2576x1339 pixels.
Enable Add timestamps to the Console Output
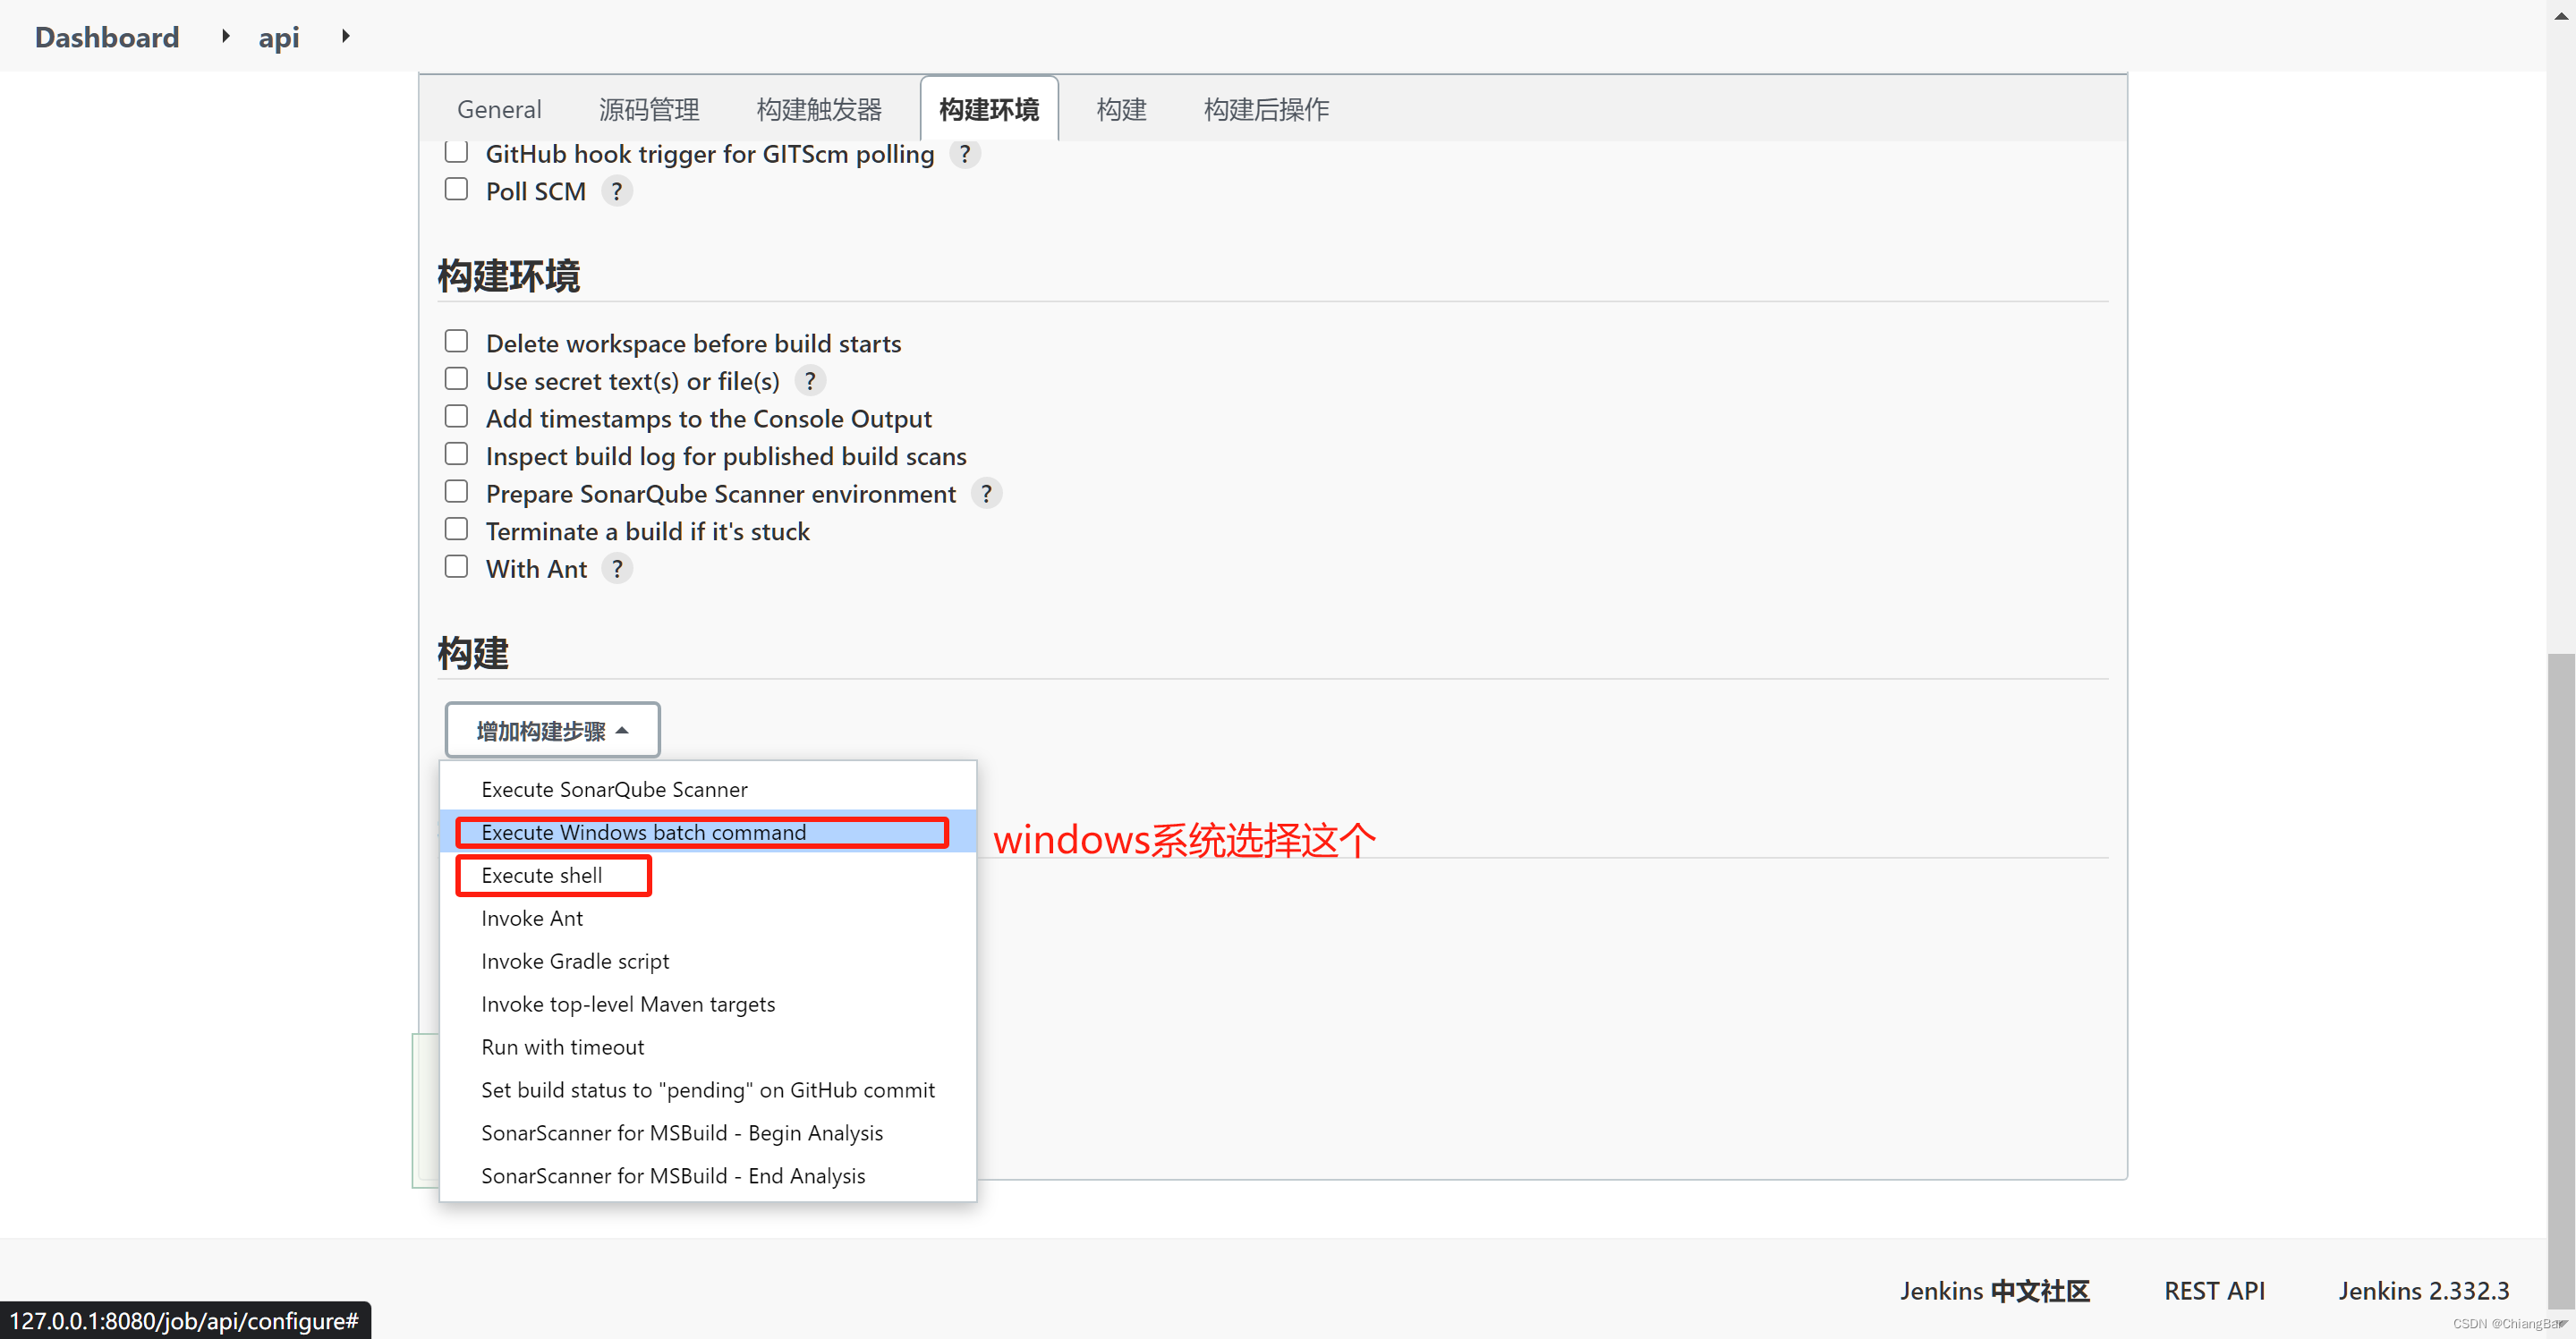(456, 416)
